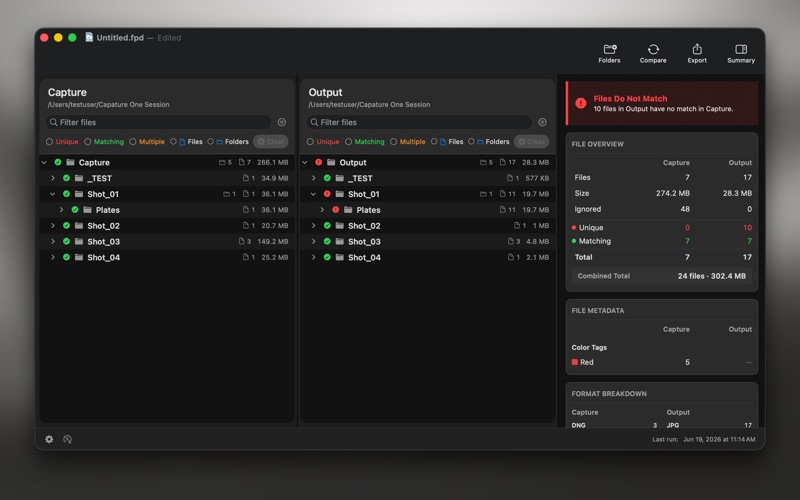Click folder icon of Output Shot_03 row
Image resolution: width=800 pixels, height=500 pixels.
340,241
